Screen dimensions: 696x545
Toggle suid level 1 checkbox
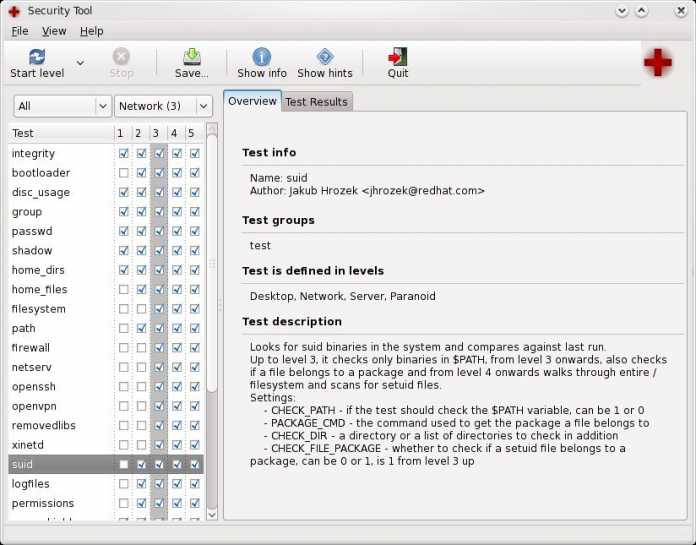[x=124, y=464]
